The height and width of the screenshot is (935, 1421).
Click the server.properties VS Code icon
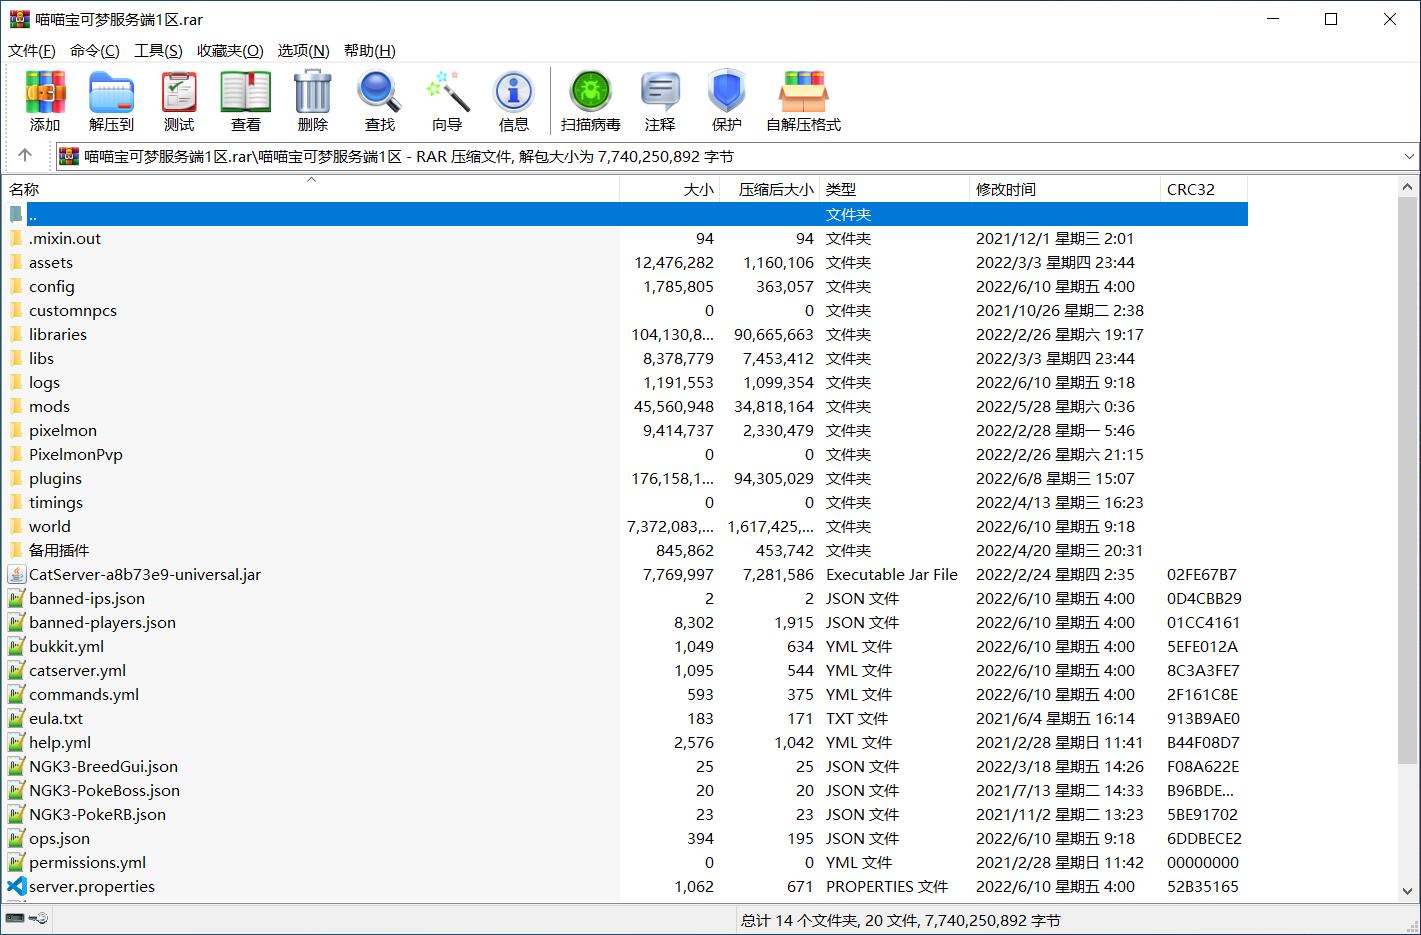tap(16, 886)
